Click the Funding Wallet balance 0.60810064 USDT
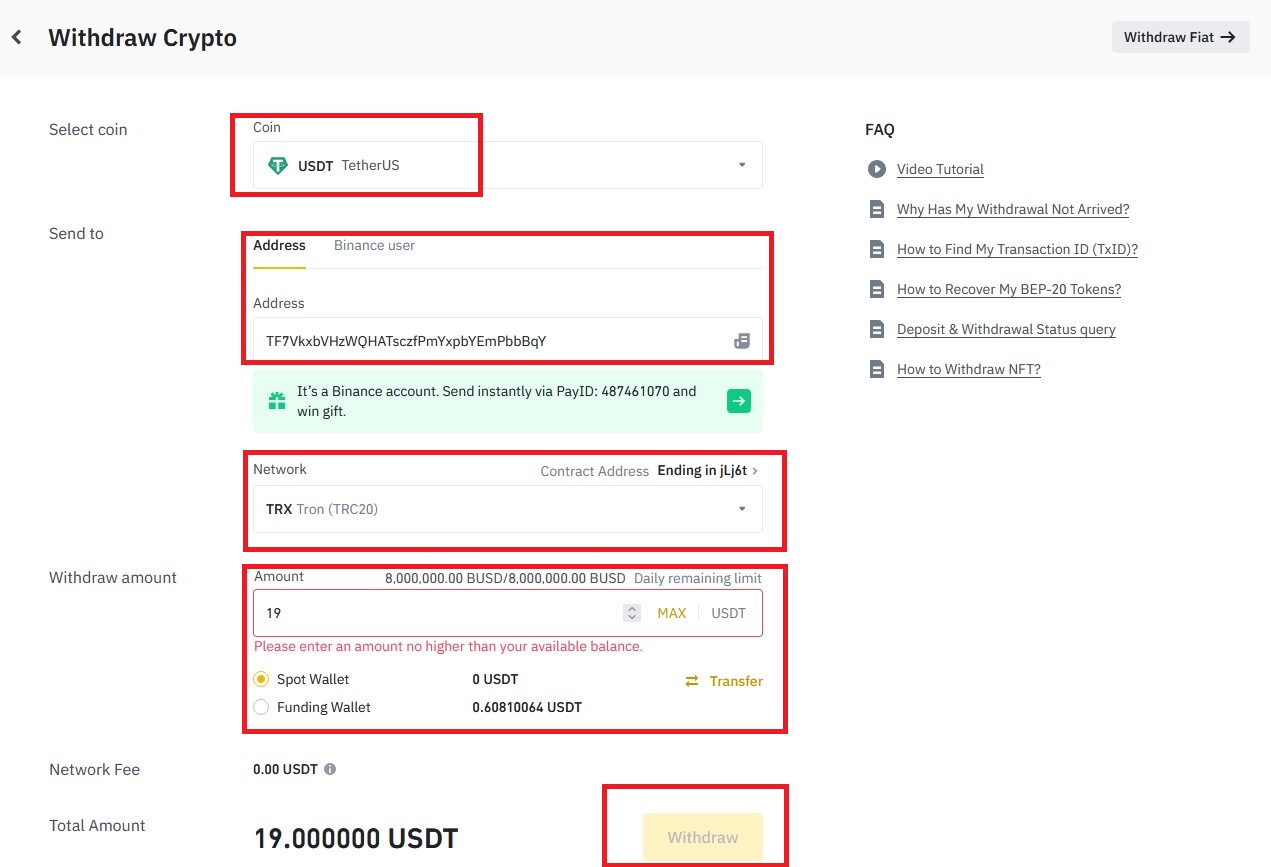This screenshot has height=867, width=1271. pyautogui.click(x=527, y=707)
